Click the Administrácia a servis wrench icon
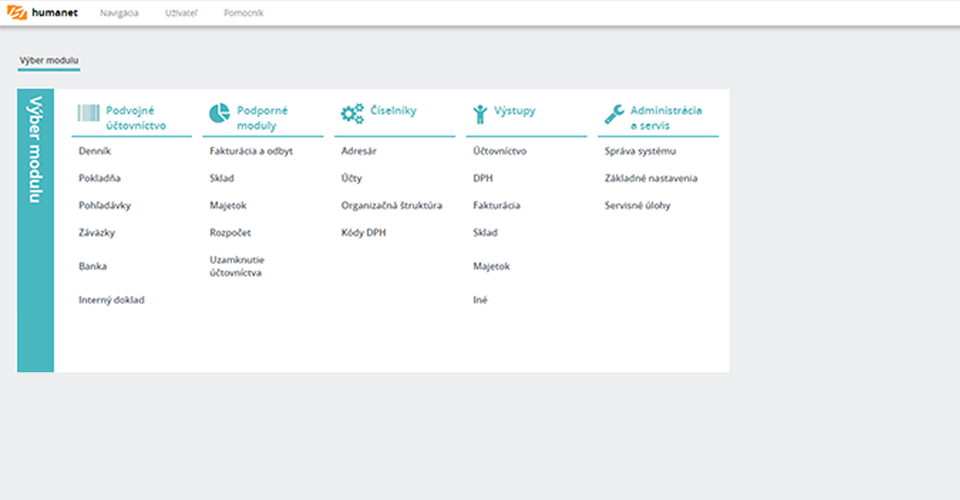Image resolution: width=960 pixels, height=500 pixels. pos(614,114)
